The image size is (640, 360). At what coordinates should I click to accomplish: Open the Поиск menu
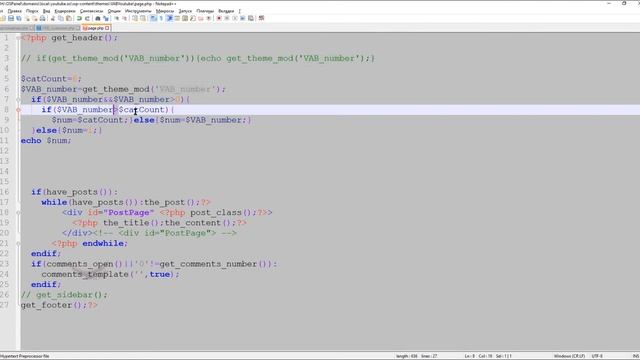[x=32, y=11]
